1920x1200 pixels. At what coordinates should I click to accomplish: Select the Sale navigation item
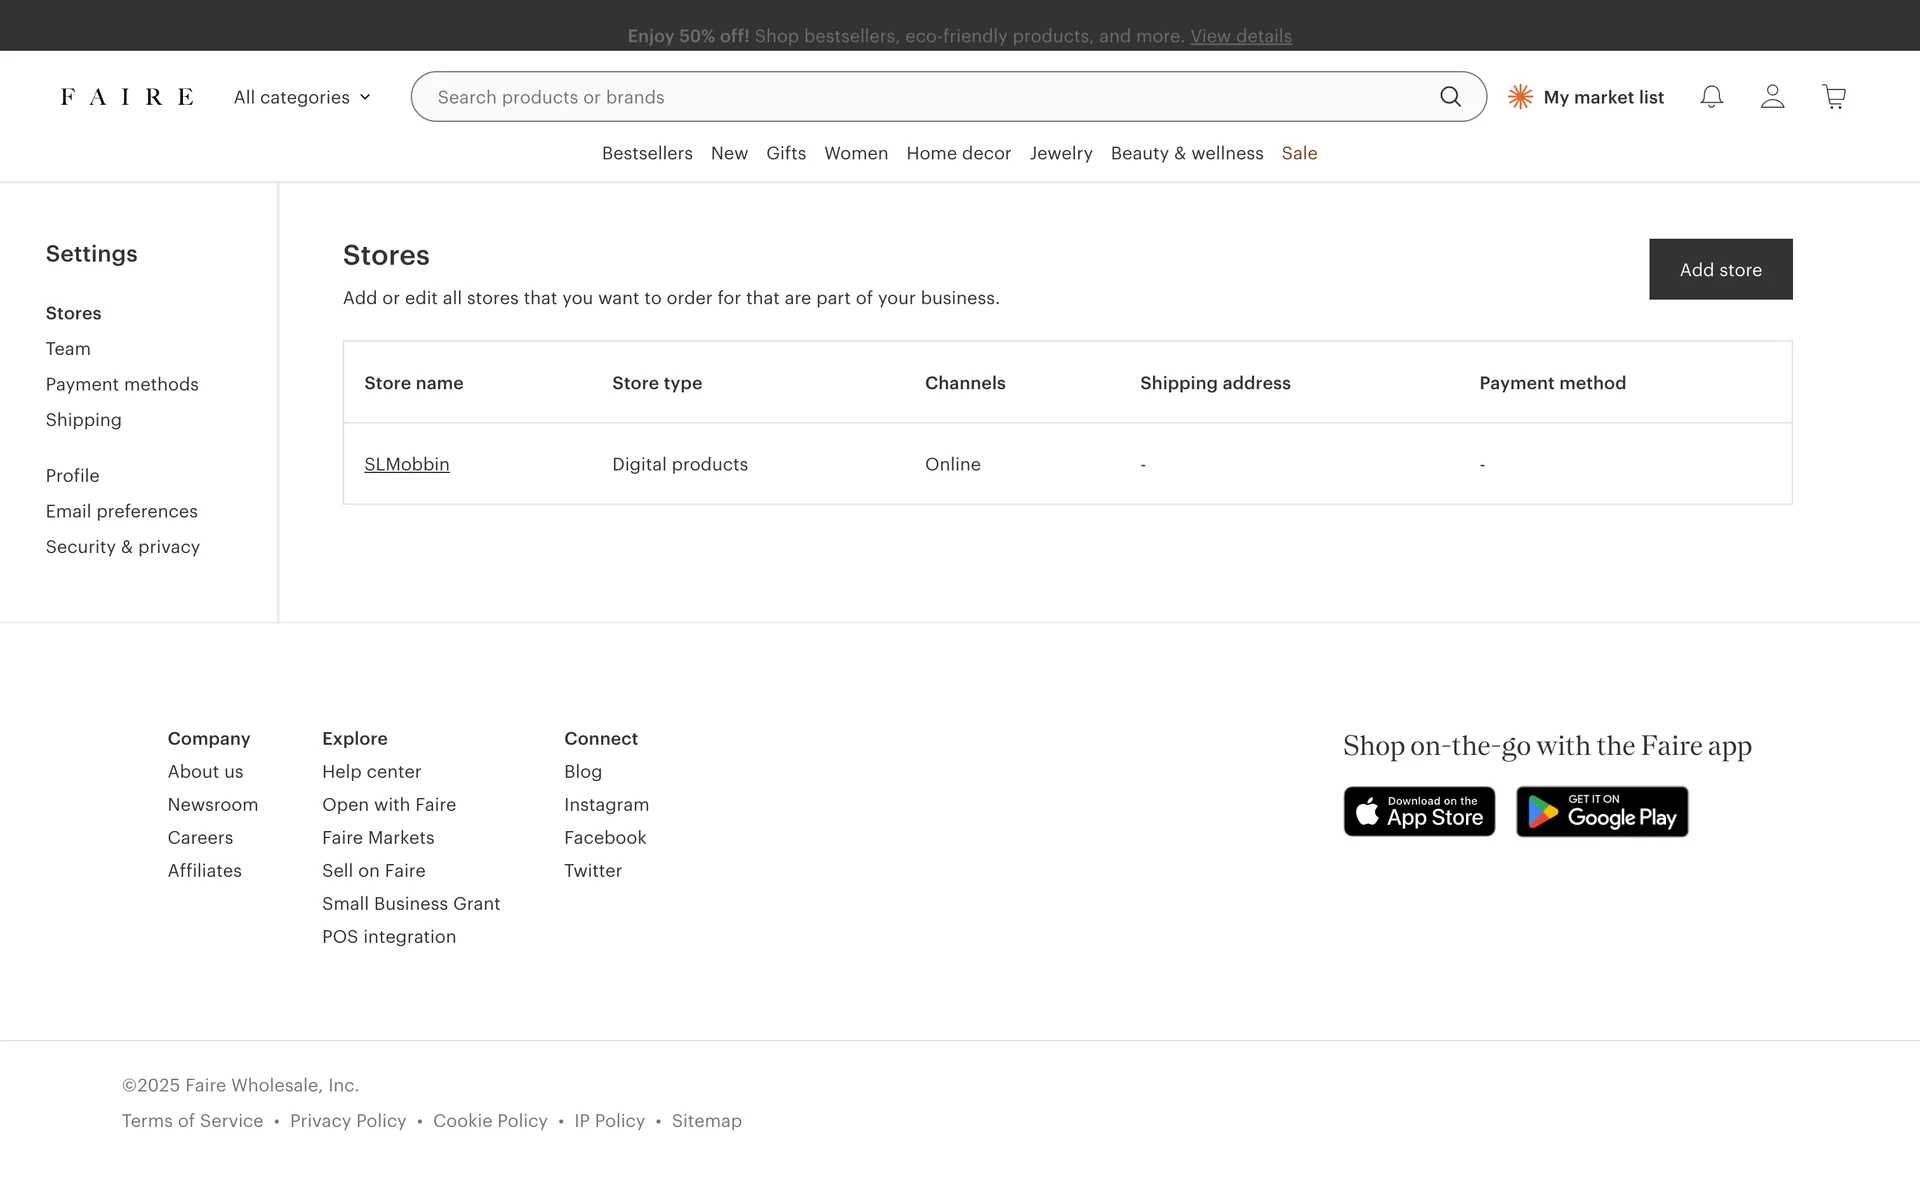point(1299,153)
